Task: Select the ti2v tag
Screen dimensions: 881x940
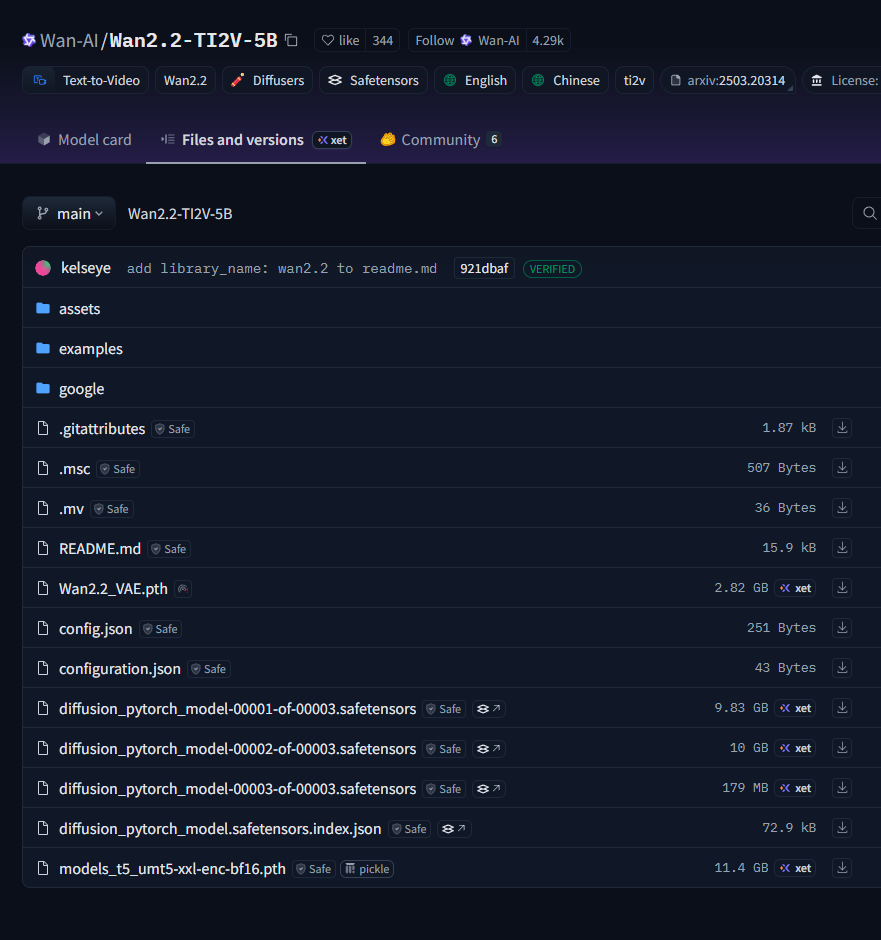Action: (x=634, y=80)
